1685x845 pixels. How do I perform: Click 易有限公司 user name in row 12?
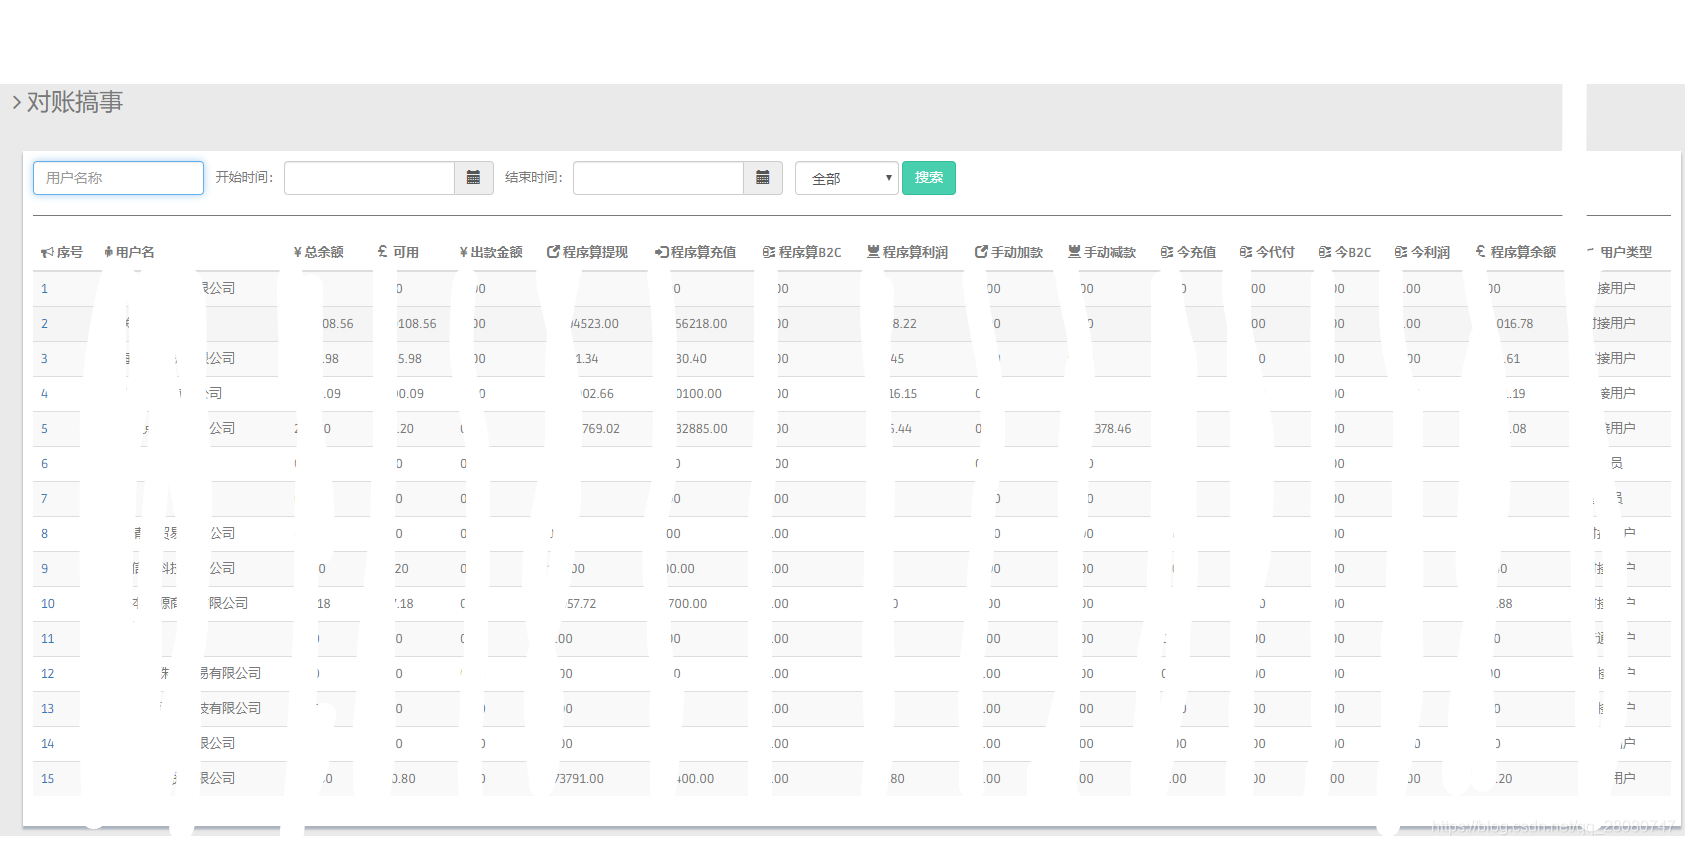(231, 673)
